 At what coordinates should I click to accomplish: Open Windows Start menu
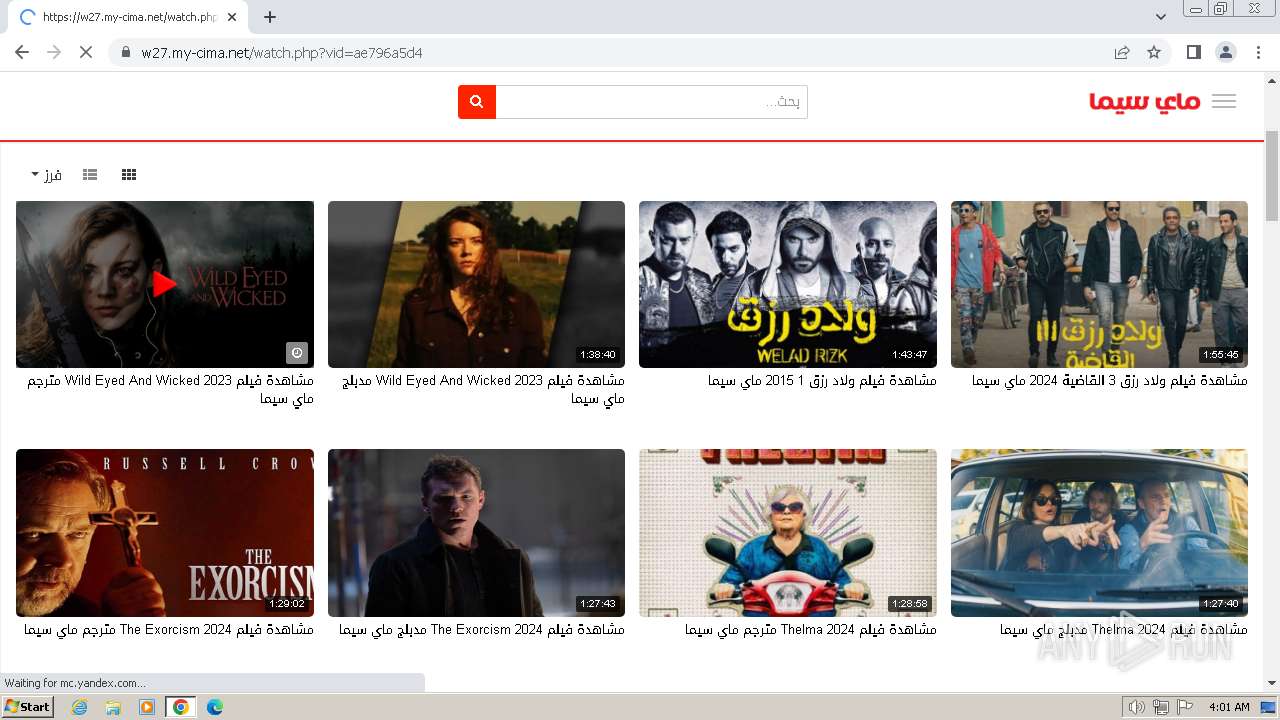(x=27, y=707)
